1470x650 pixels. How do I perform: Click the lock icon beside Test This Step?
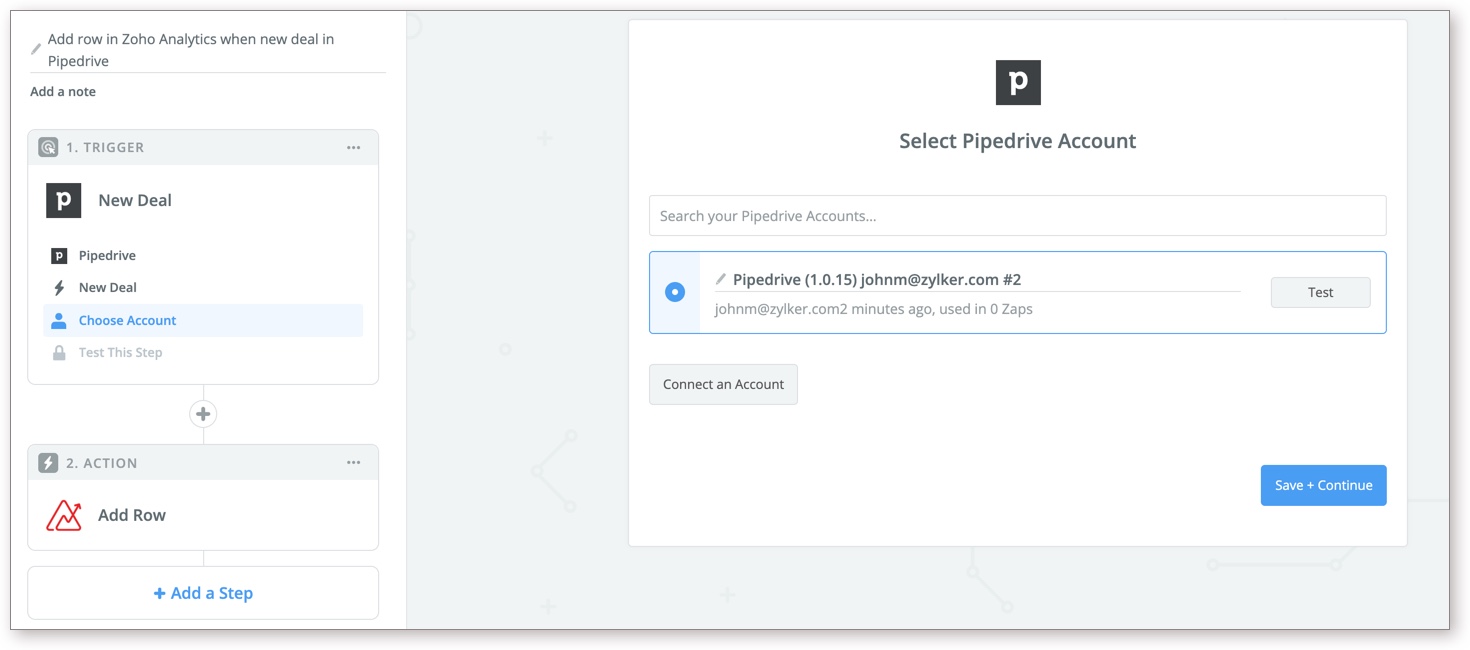click(59, 353)
